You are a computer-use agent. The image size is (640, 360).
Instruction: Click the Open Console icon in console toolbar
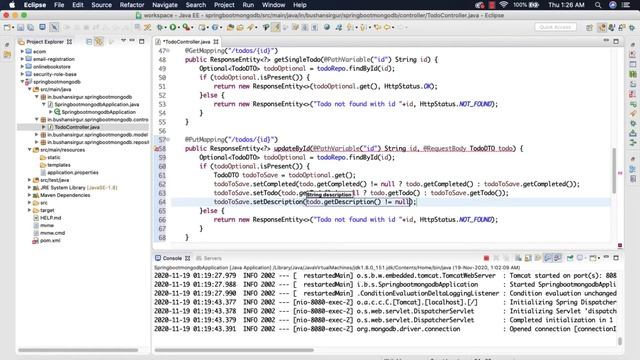(593, 258)
